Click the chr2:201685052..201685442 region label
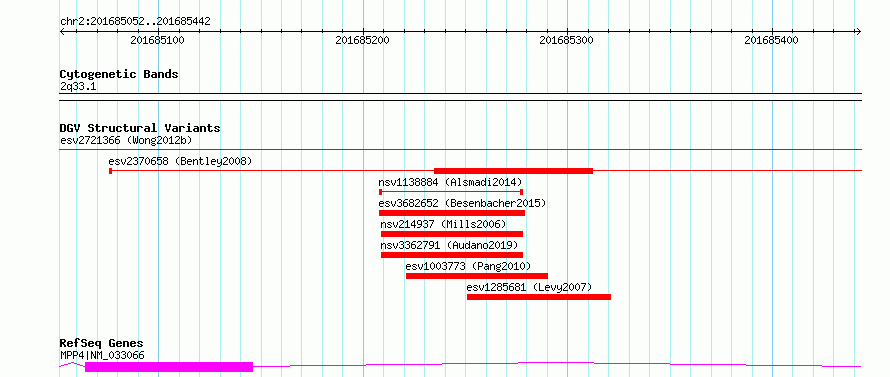 tap(135, 22)
